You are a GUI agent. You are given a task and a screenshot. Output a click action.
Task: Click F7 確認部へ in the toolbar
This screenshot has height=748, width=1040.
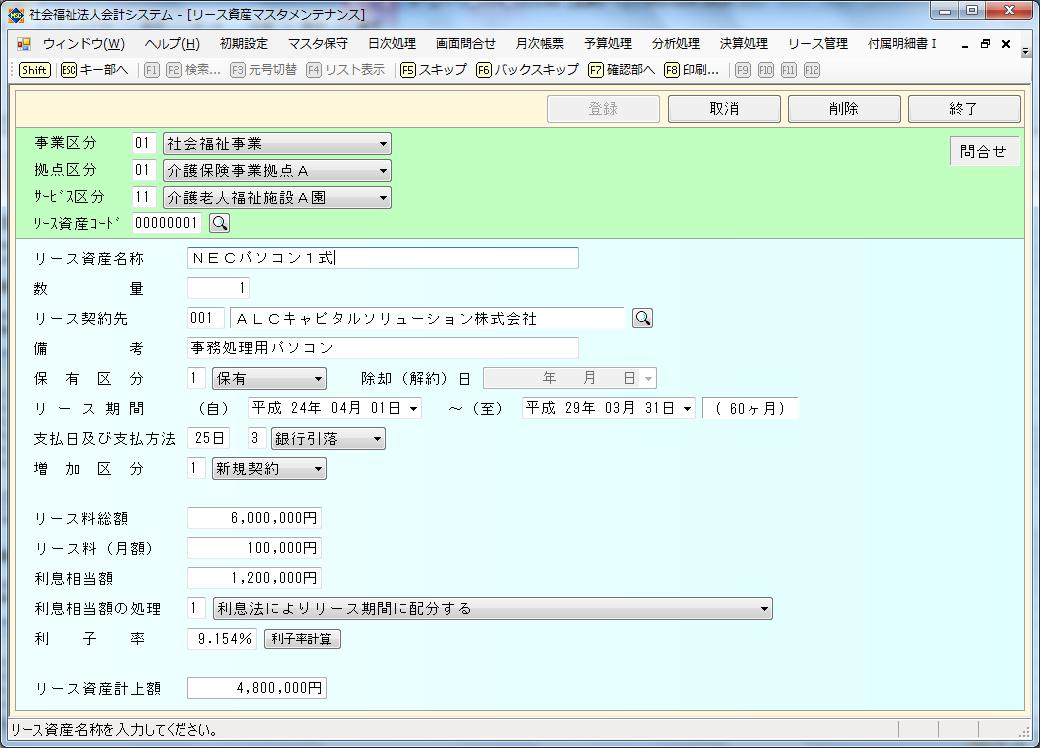[x=621, y=70]
